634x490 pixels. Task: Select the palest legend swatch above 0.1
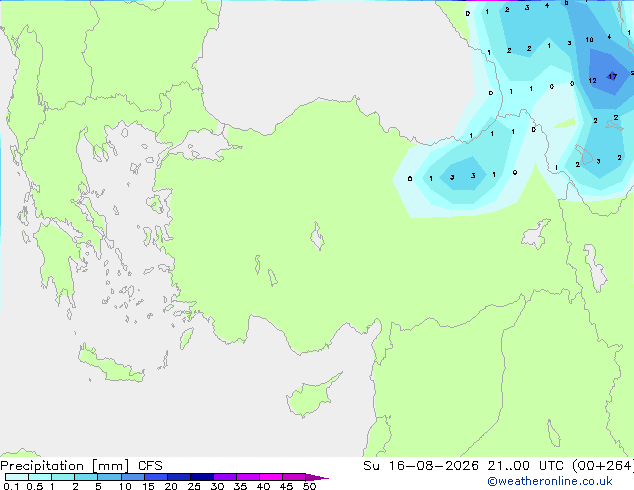17,477
